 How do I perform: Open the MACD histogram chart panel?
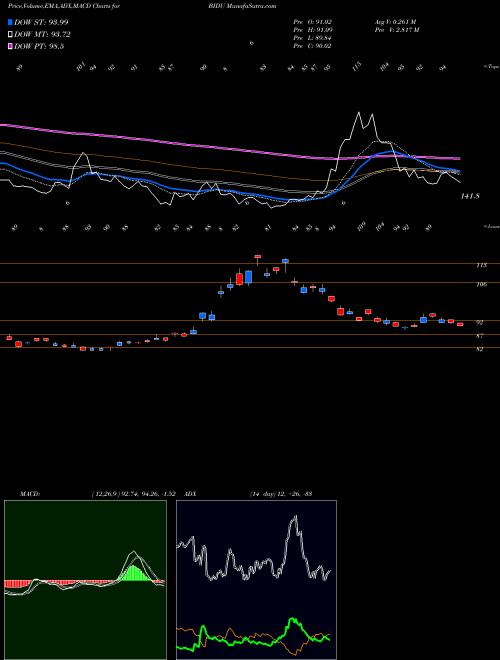click(85, 580)
